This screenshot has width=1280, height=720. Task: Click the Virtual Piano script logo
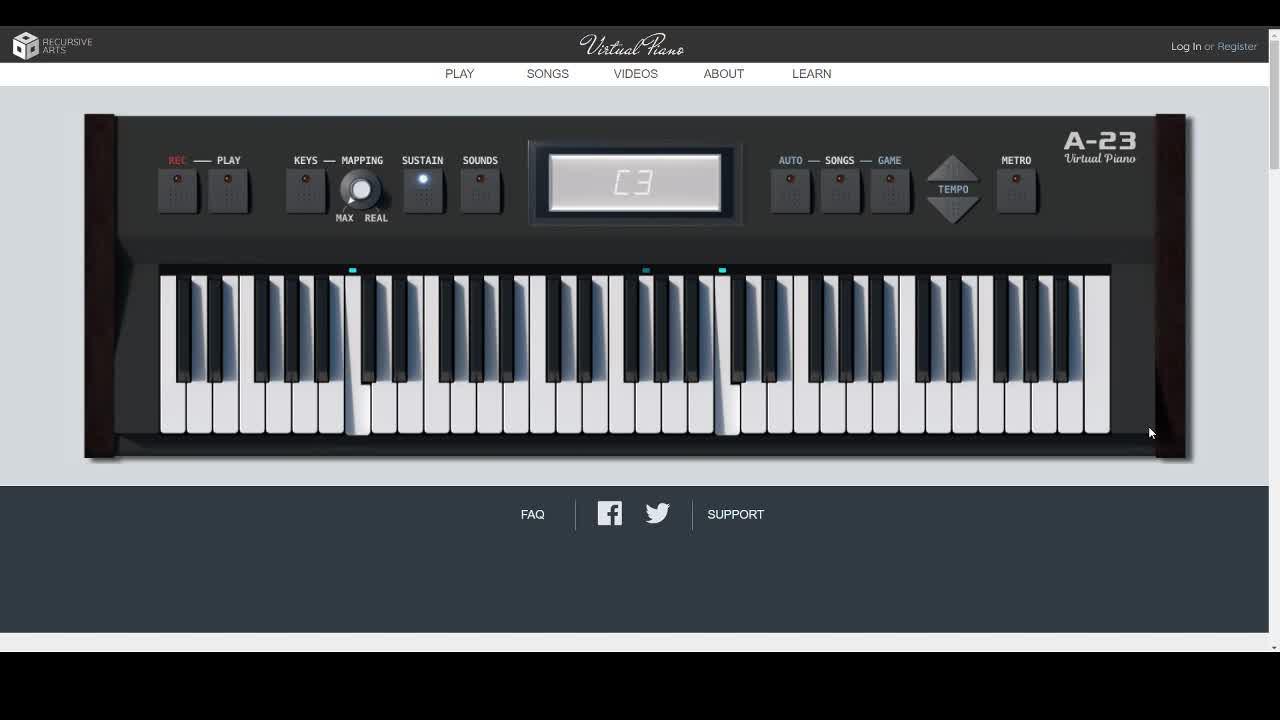point(632,45)
